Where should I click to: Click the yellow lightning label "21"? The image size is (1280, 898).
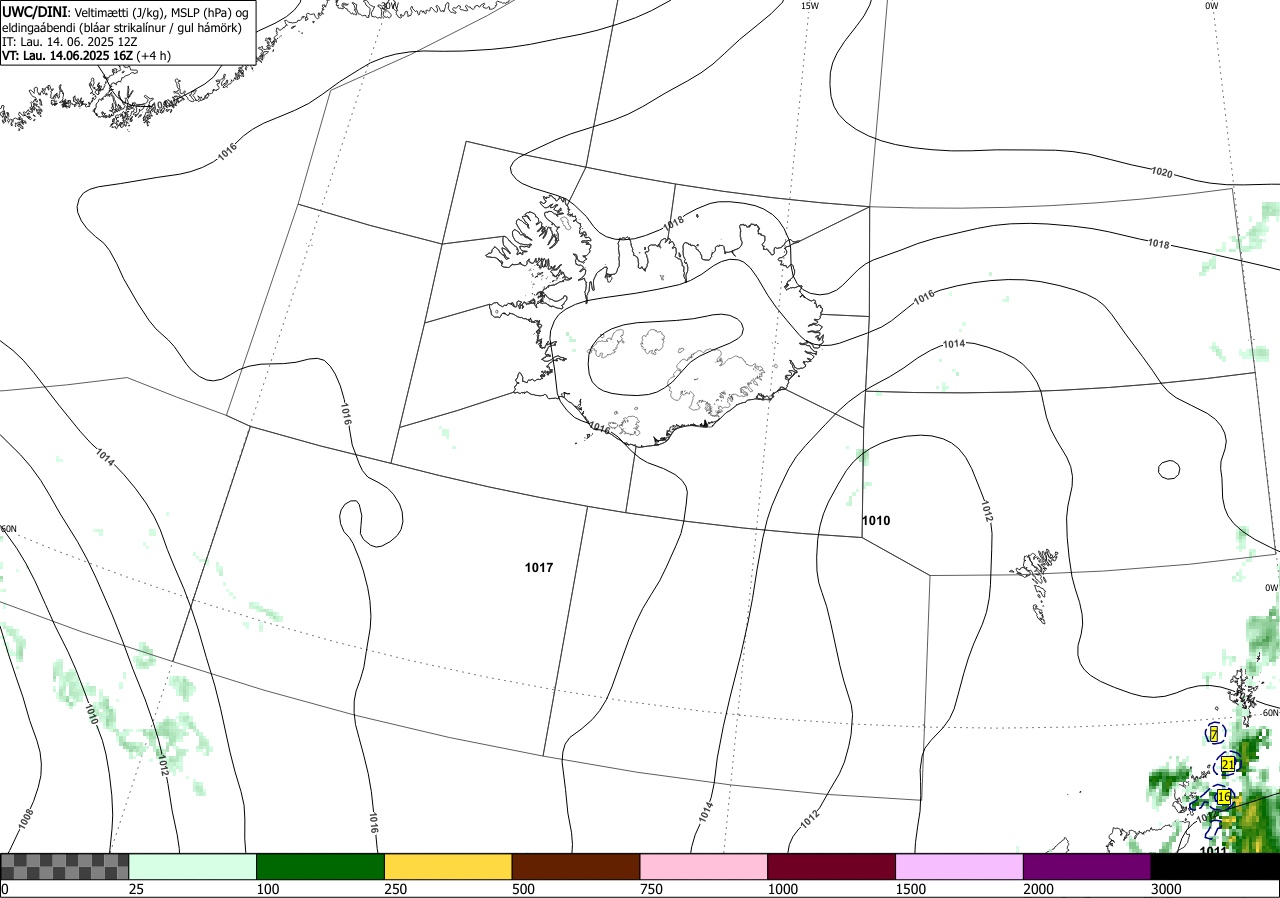click(1228, 764)
